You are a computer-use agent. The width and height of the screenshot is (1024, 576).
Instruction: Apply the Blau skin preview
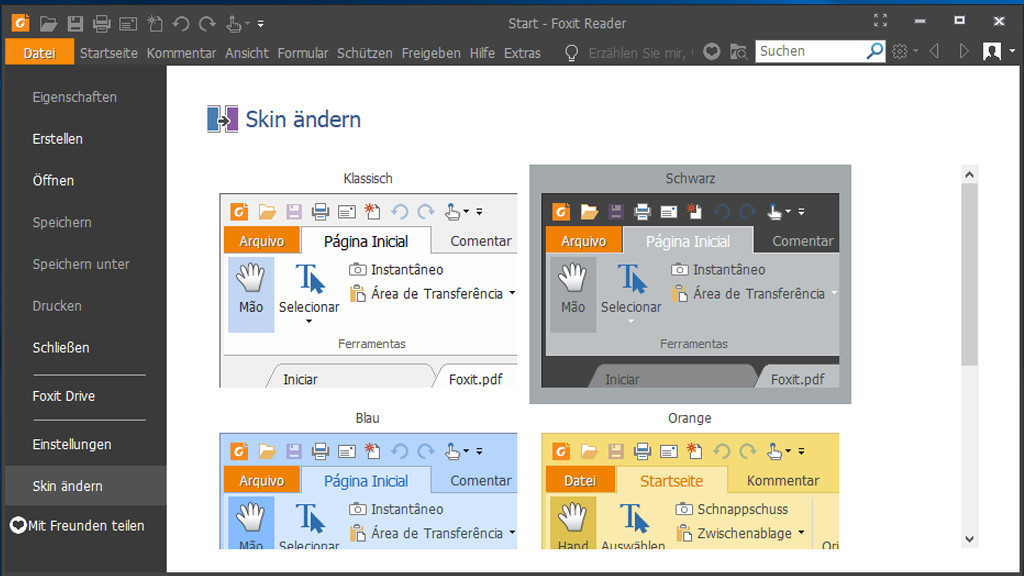tap(368, 490)
